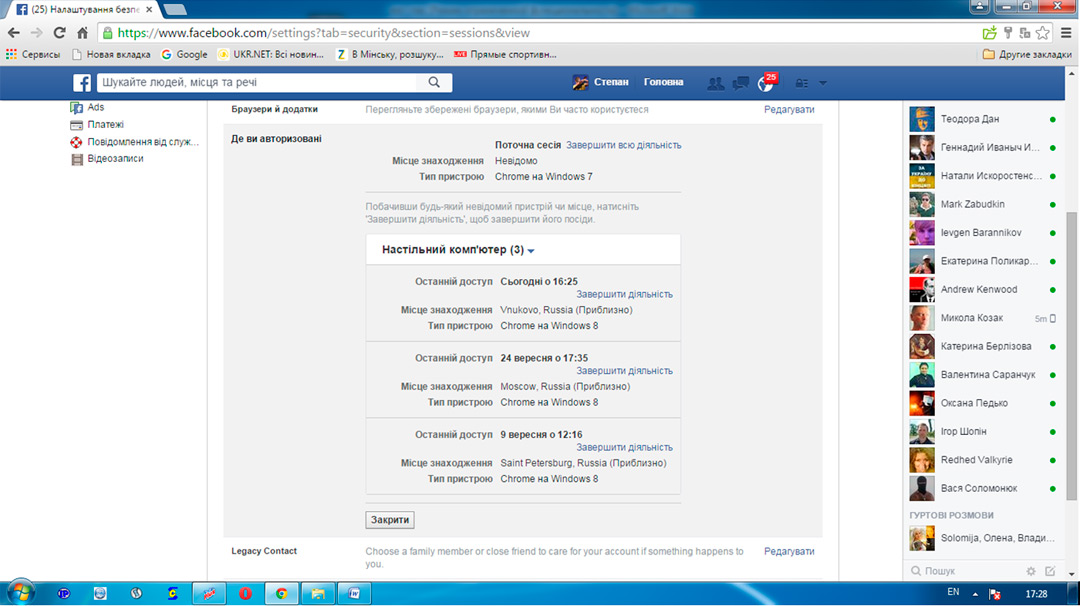Open chat with Mark Zabudkin
The height and width of the screenshot is (606, 1080).
[972, 204]
